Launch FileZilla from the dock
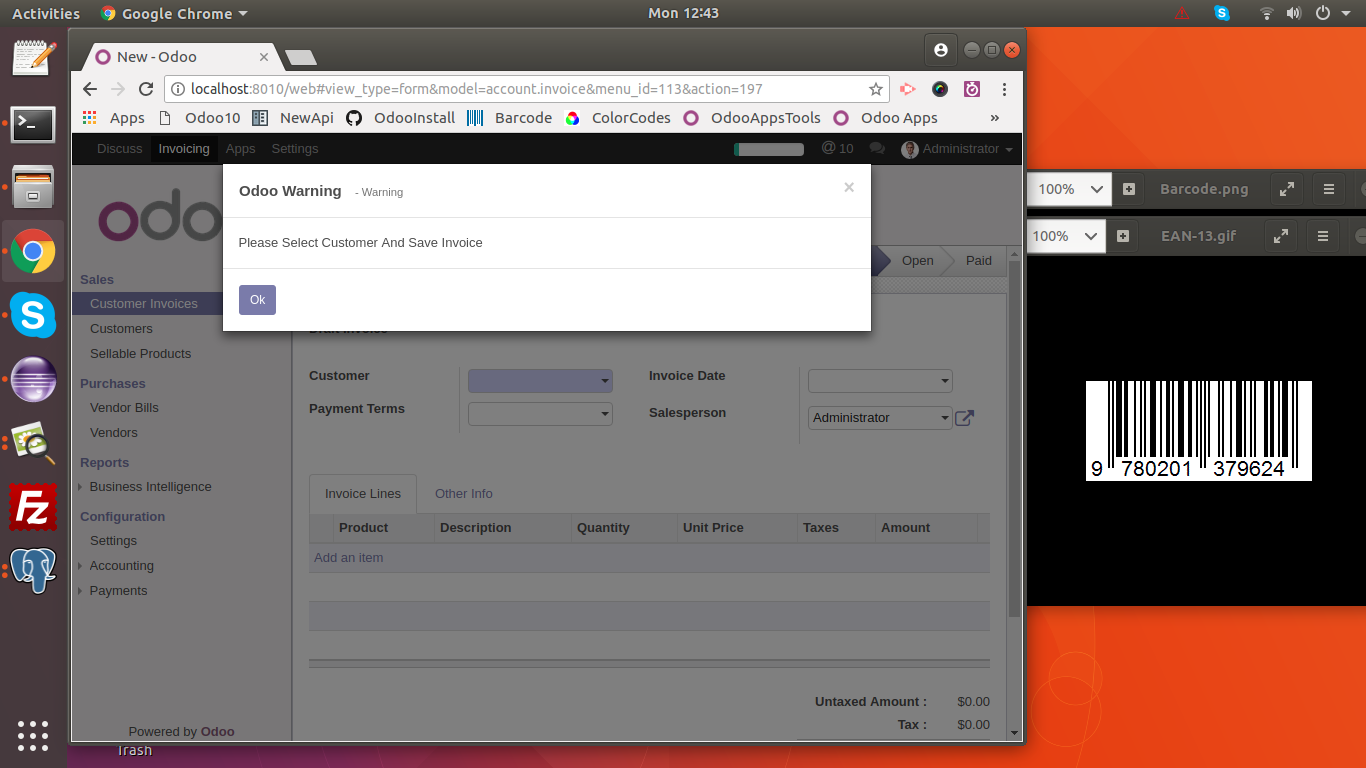The height and width of the screenshot is (768, 1366). tap(33, 507)
